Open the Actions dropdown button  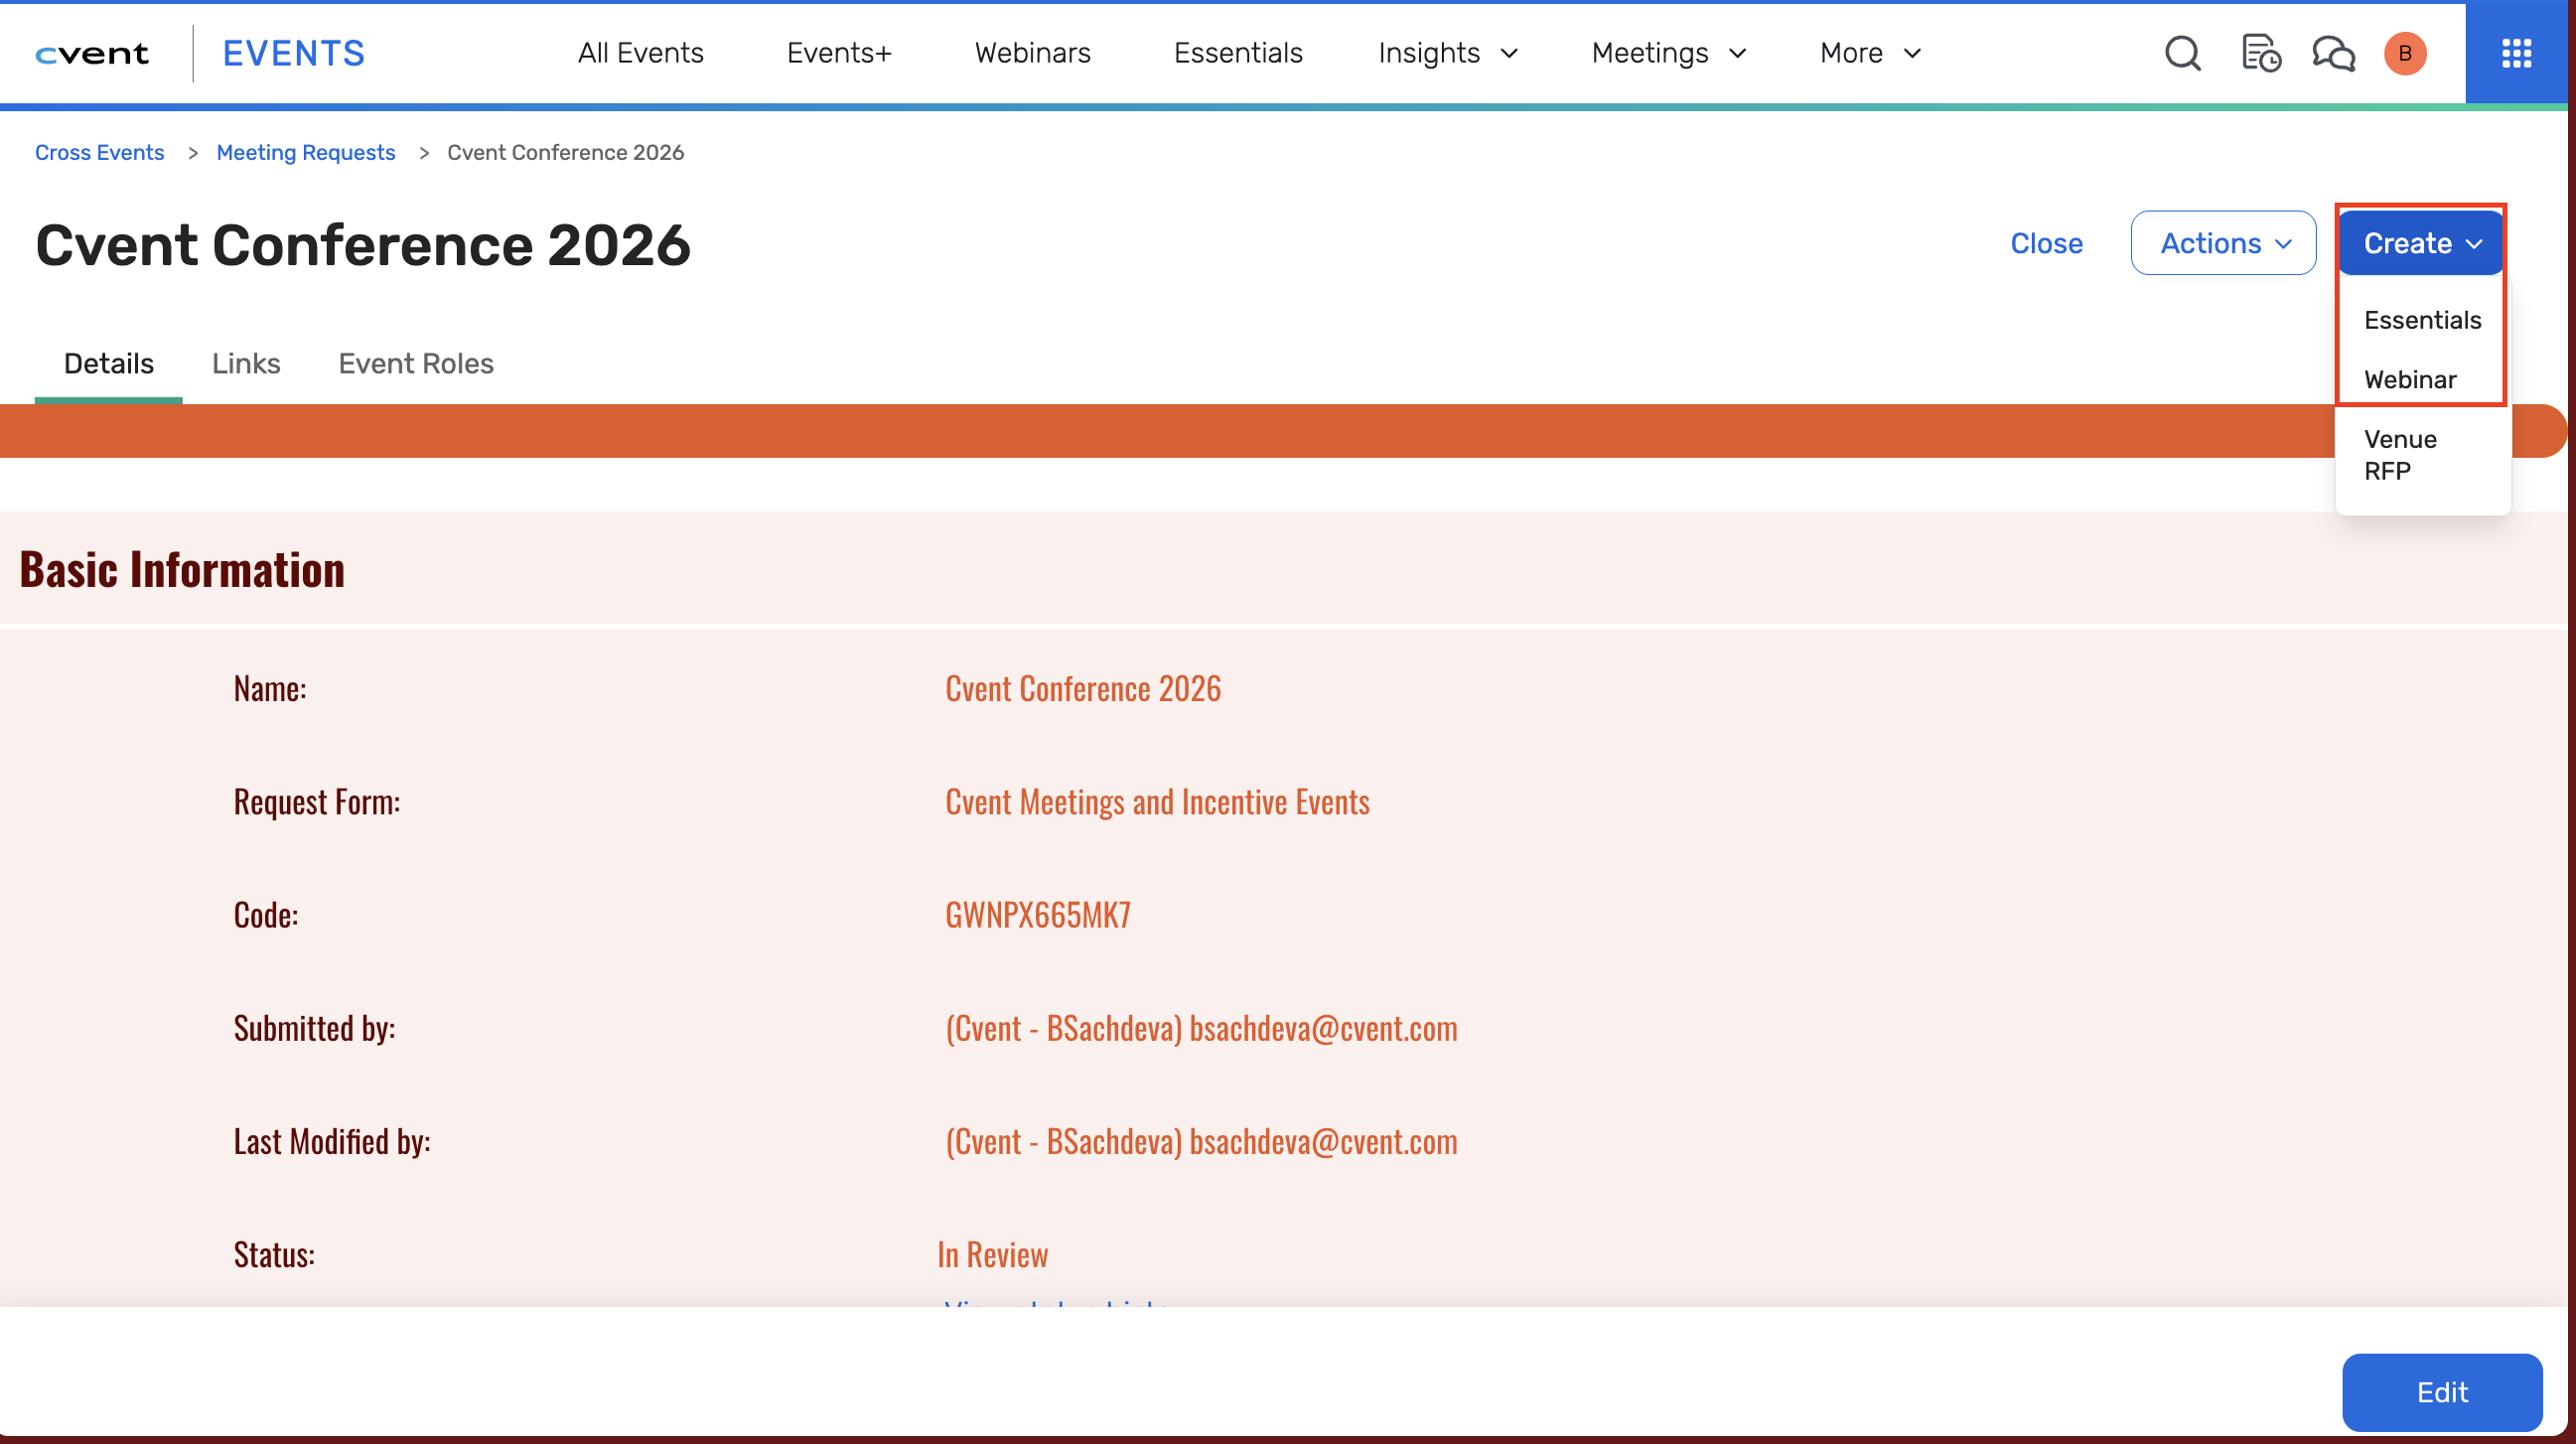pyautogui.click(x=2222, y=243)
